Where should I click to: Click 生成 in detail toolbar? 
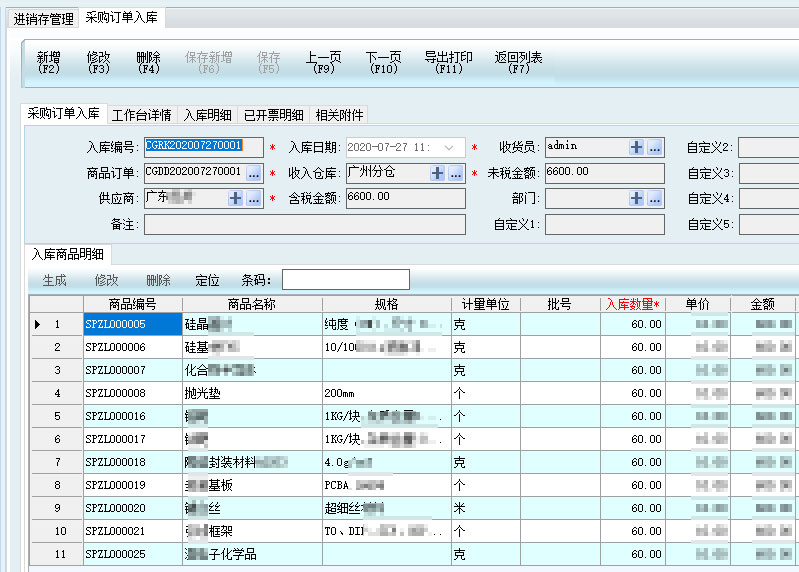pos(55,280)
